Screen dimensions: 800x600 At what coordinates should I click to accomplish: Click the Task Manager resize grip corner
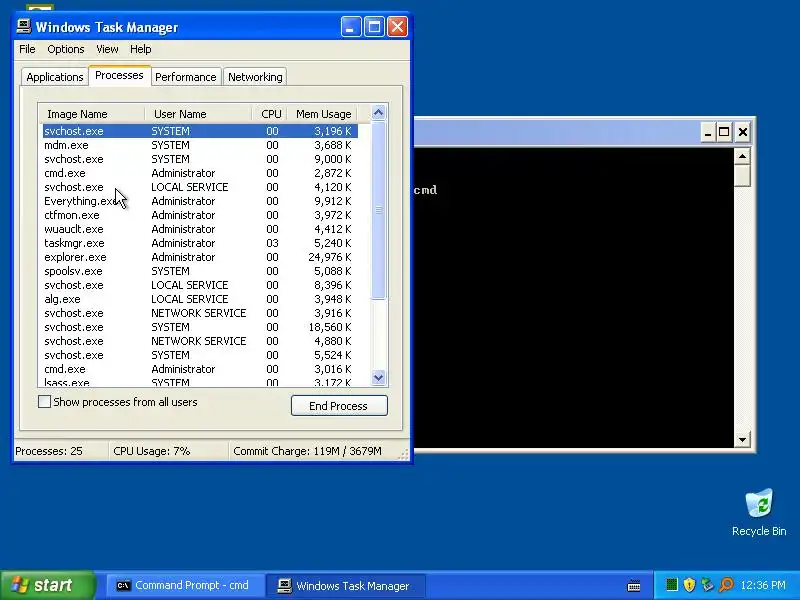point(404,454)
